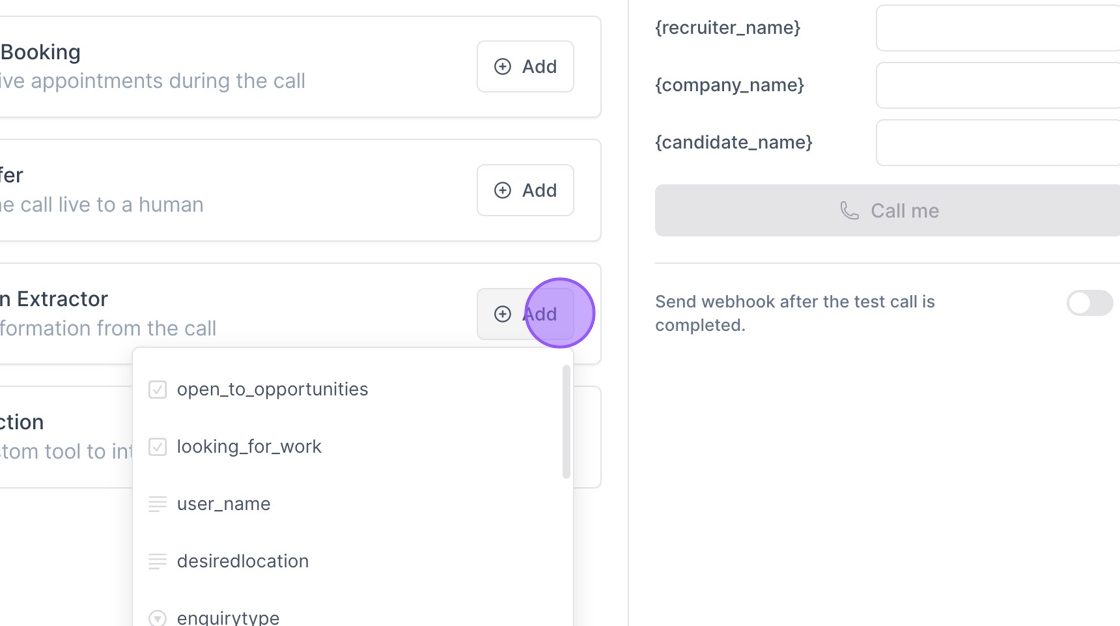Pick enquirytype from the dropdown list

pos(228,617)
